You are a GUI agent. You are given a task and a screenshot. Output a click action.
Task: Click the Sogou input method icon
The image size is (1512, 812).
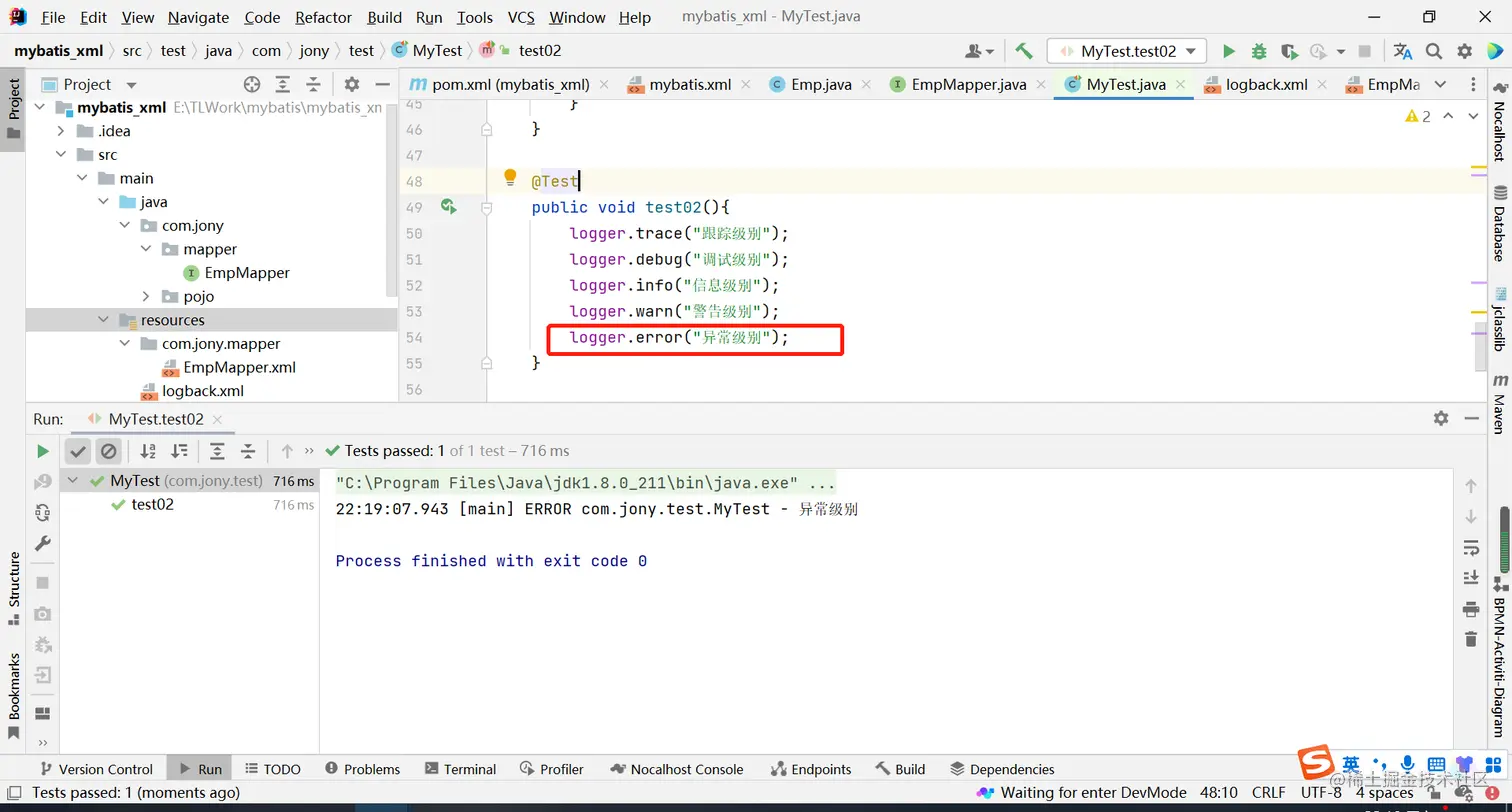pyautogui.click(x=1315, y=765)
